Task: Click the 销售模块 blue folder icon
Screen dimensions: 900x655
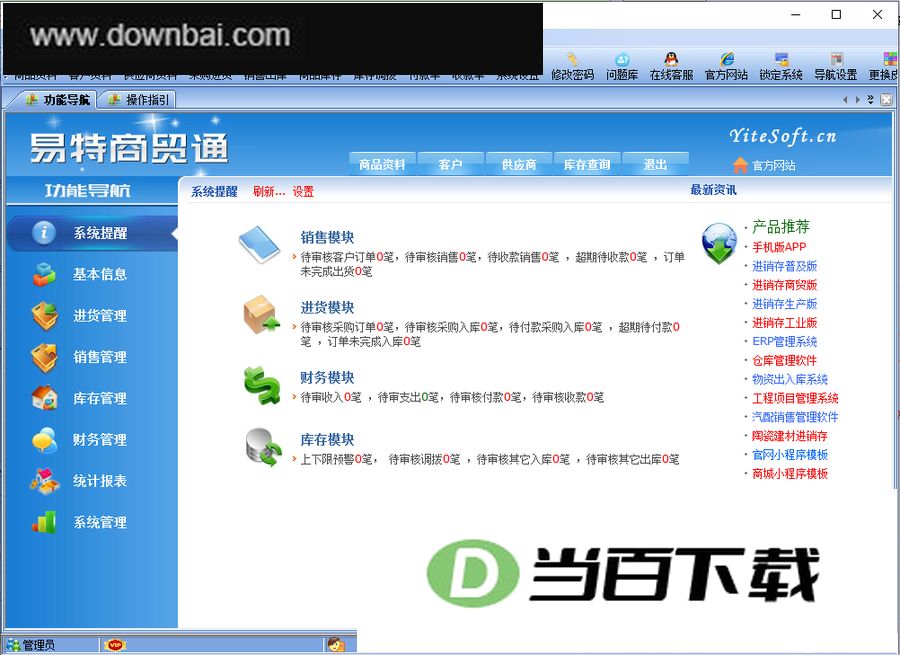Action: [x=260, y=245]
